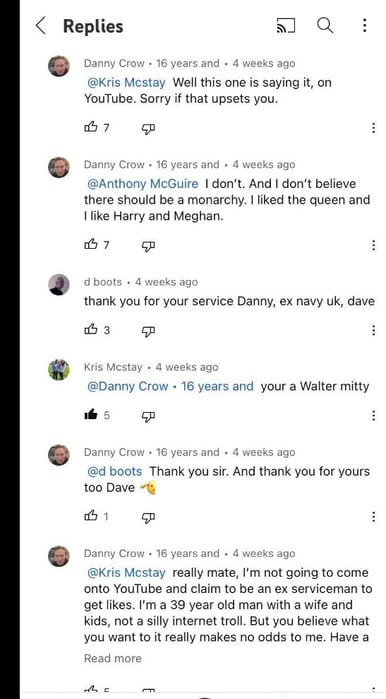Unlike Kris Mcstay's Walter mitty comment
Screen dimensions: 386x699
[90, 415]
